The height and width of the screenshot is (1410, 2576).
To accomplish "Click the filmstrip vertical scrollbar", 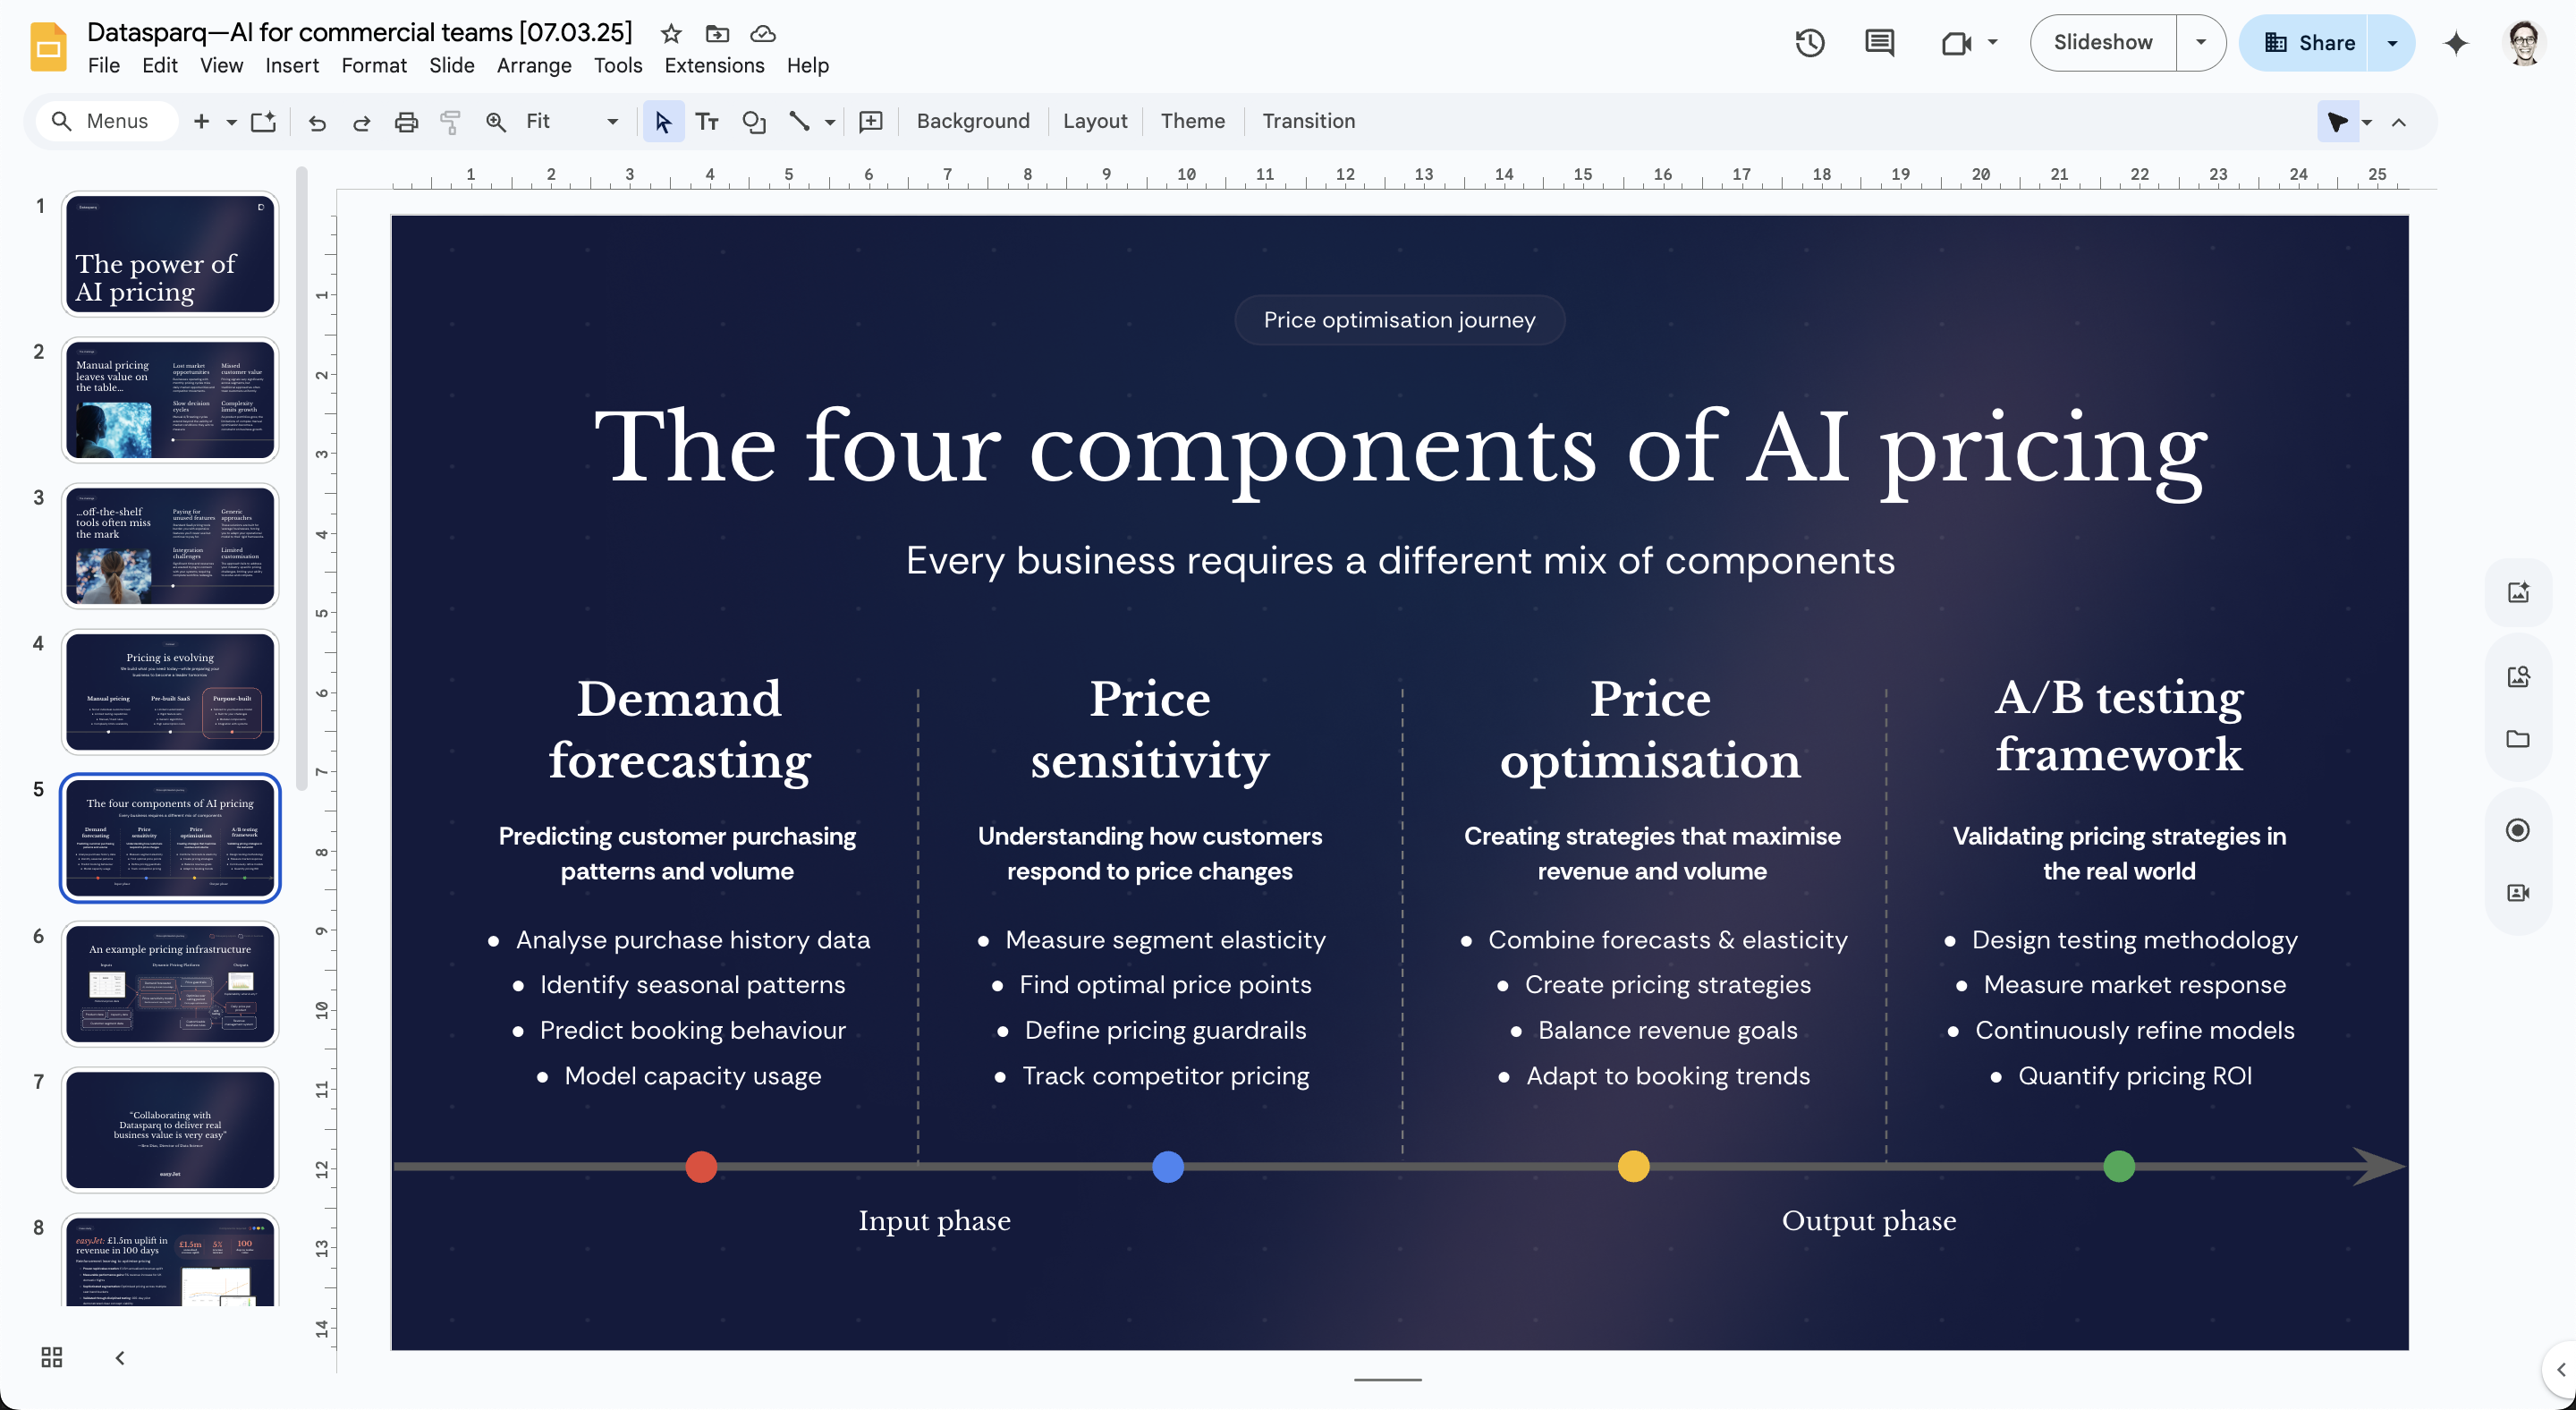I will pyautogui.click(x=301, y=480).
